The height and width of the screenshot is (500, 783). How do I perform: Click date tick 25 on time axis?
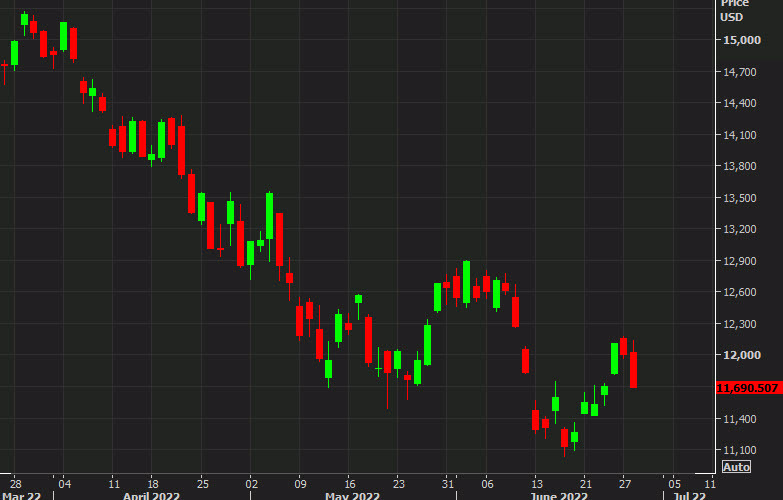202,484
